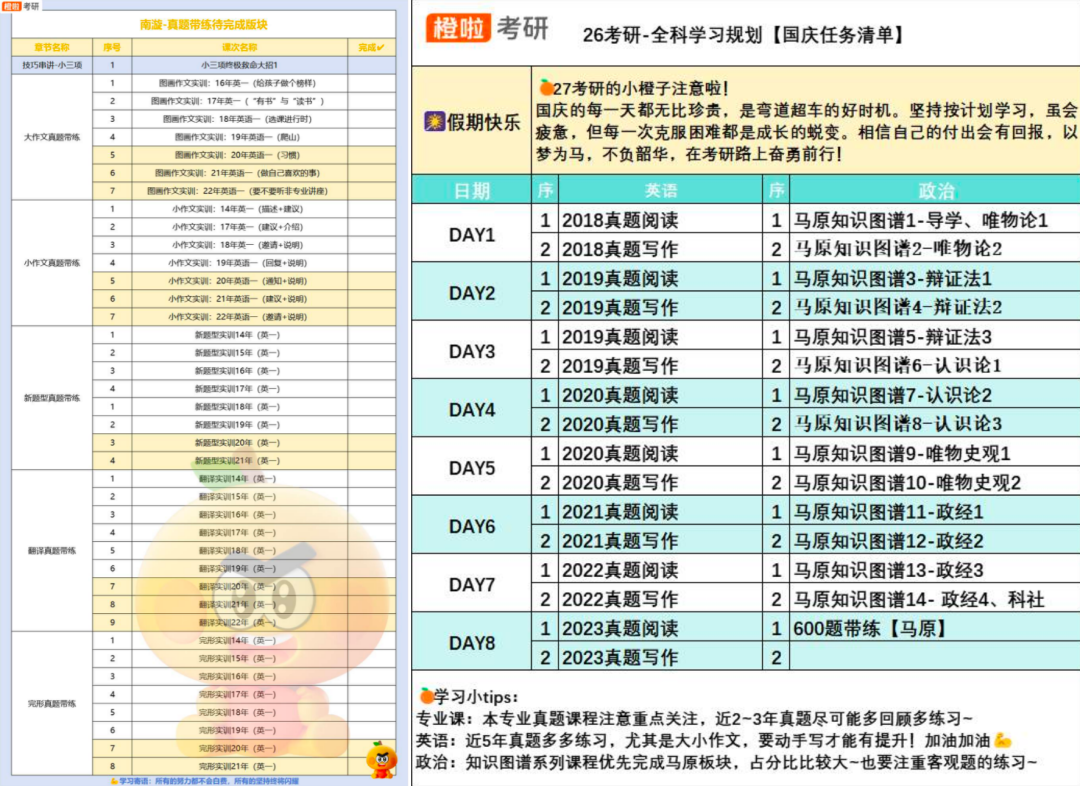Select the 马原知识图谱14- 政经4、科社 cell
1080x786 pixels.
tap(935, 599)
